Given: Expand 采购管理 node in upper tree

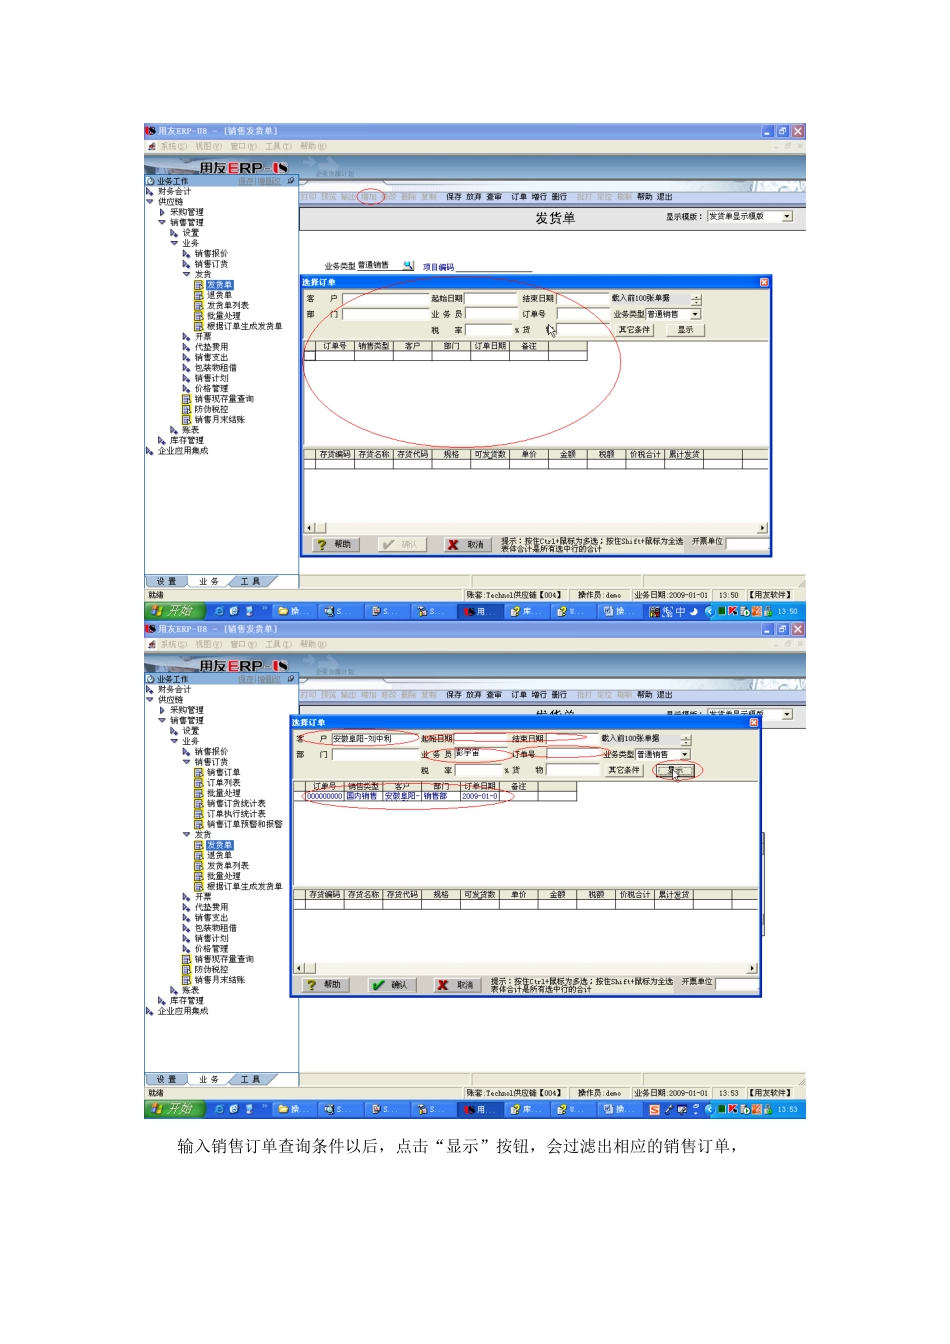Looking at the screenshot, I should click(162, 212).
